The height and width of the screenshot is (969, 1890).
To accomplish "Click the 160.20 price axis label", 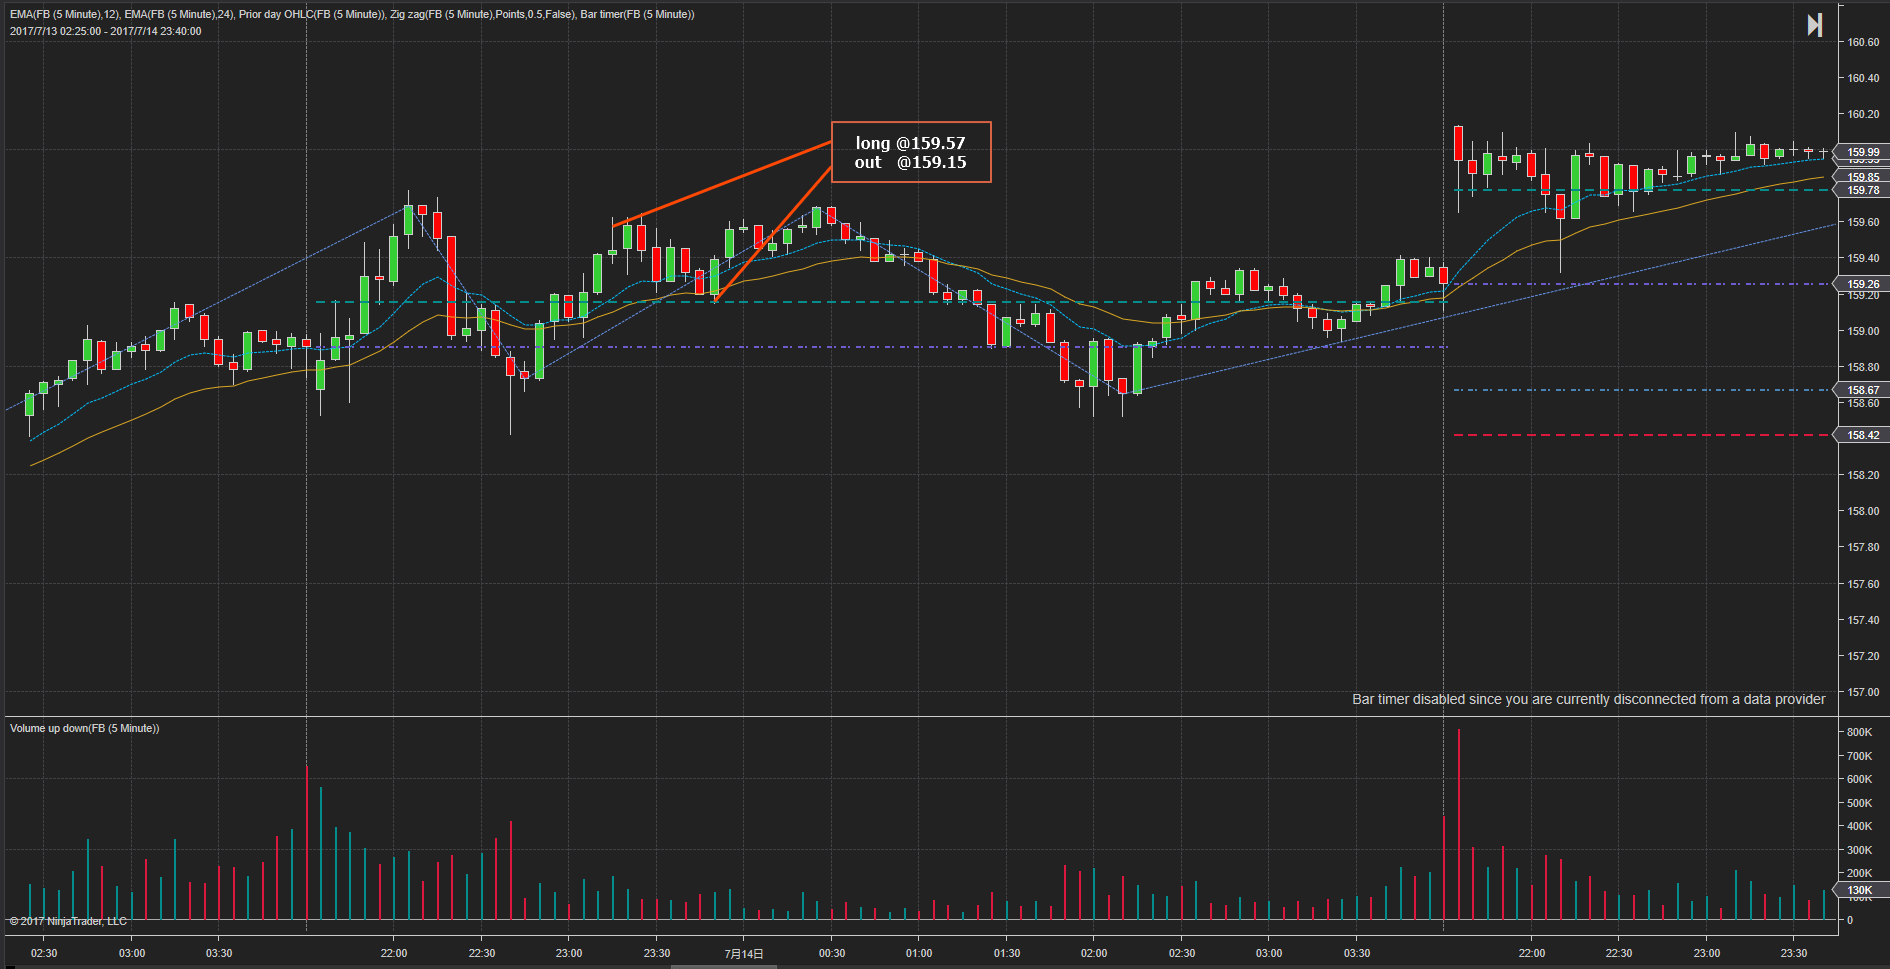I will click(x=1863, y=114).
